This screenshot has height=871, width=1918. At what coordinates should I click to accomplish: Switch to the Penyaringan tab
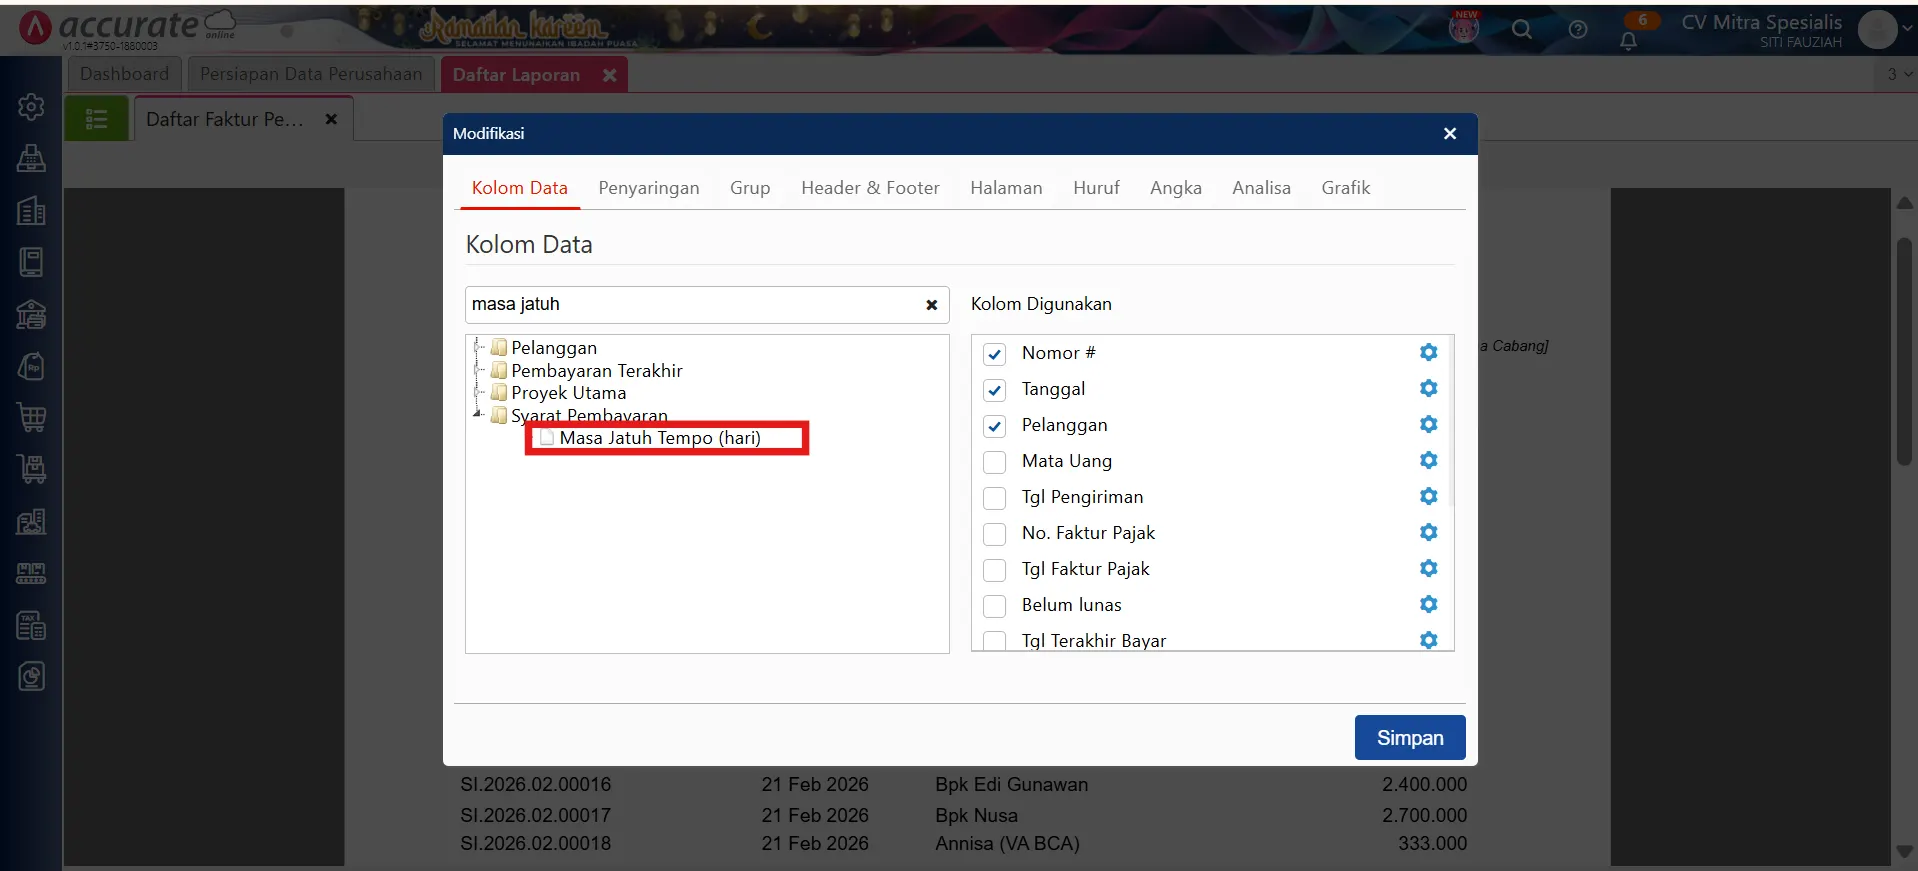pos(648,188)
